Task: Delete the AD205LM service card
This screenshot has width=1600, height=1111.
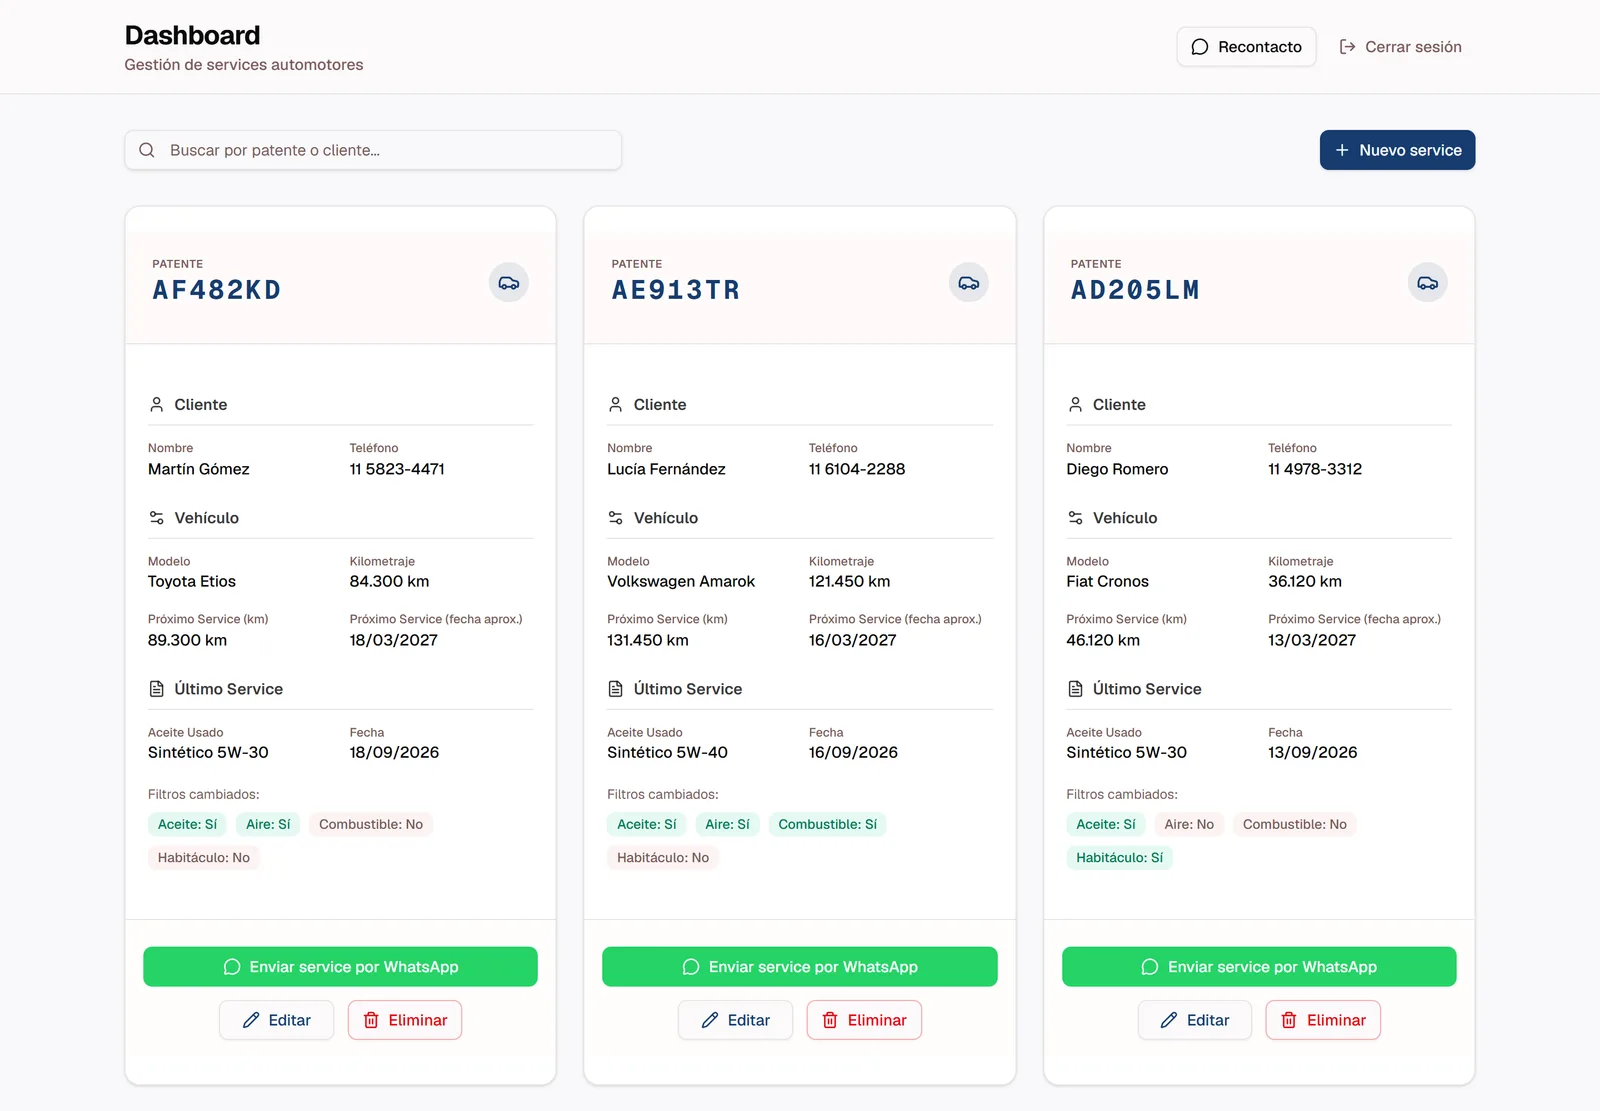Action: 1323,1020
